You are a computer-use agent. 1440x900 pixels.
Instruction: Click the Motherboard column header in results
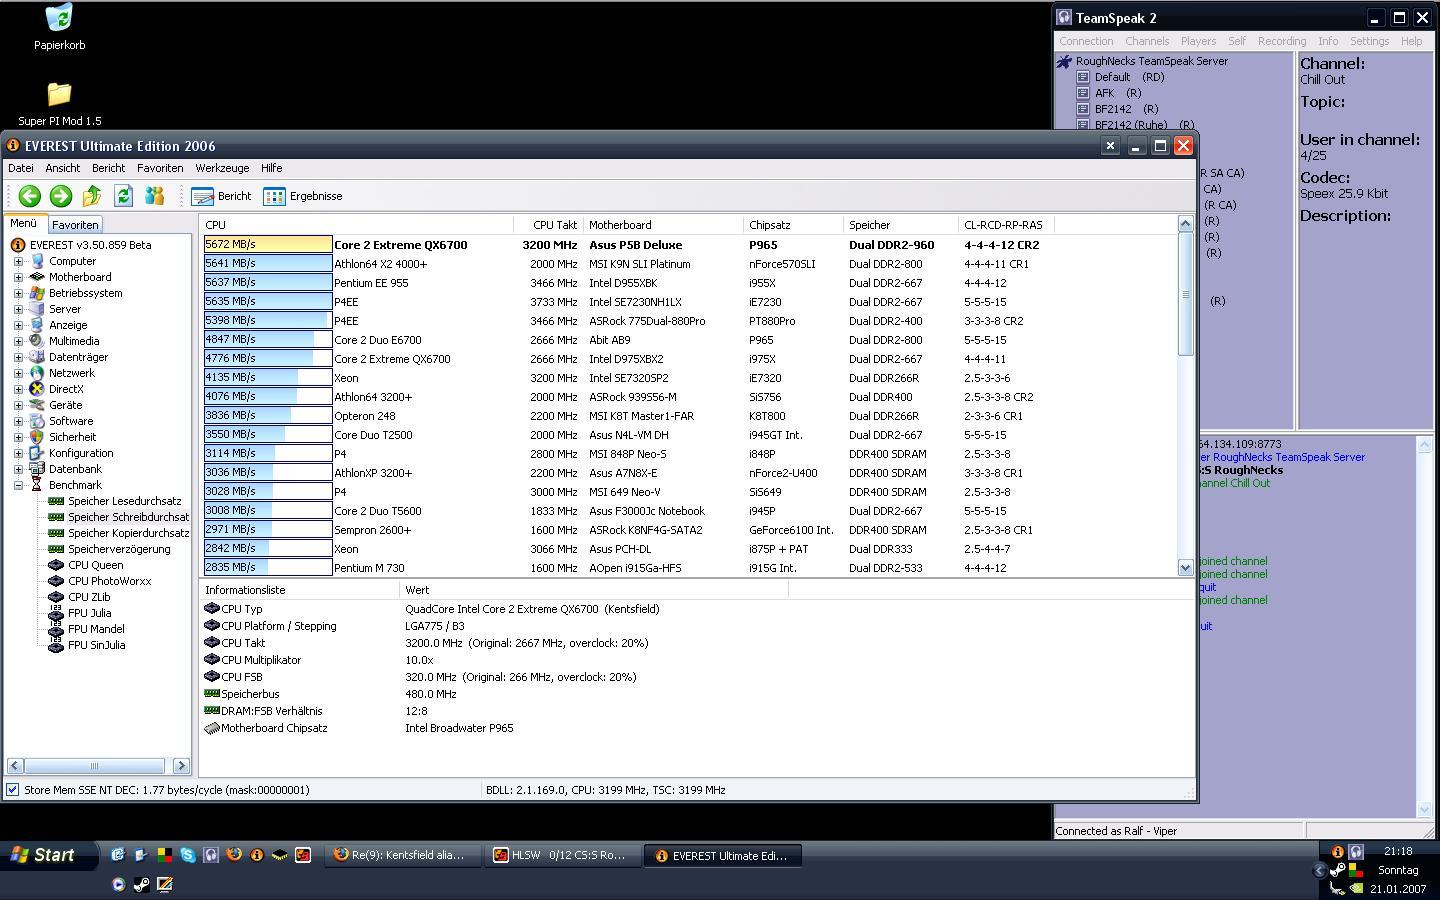point(663,225)
